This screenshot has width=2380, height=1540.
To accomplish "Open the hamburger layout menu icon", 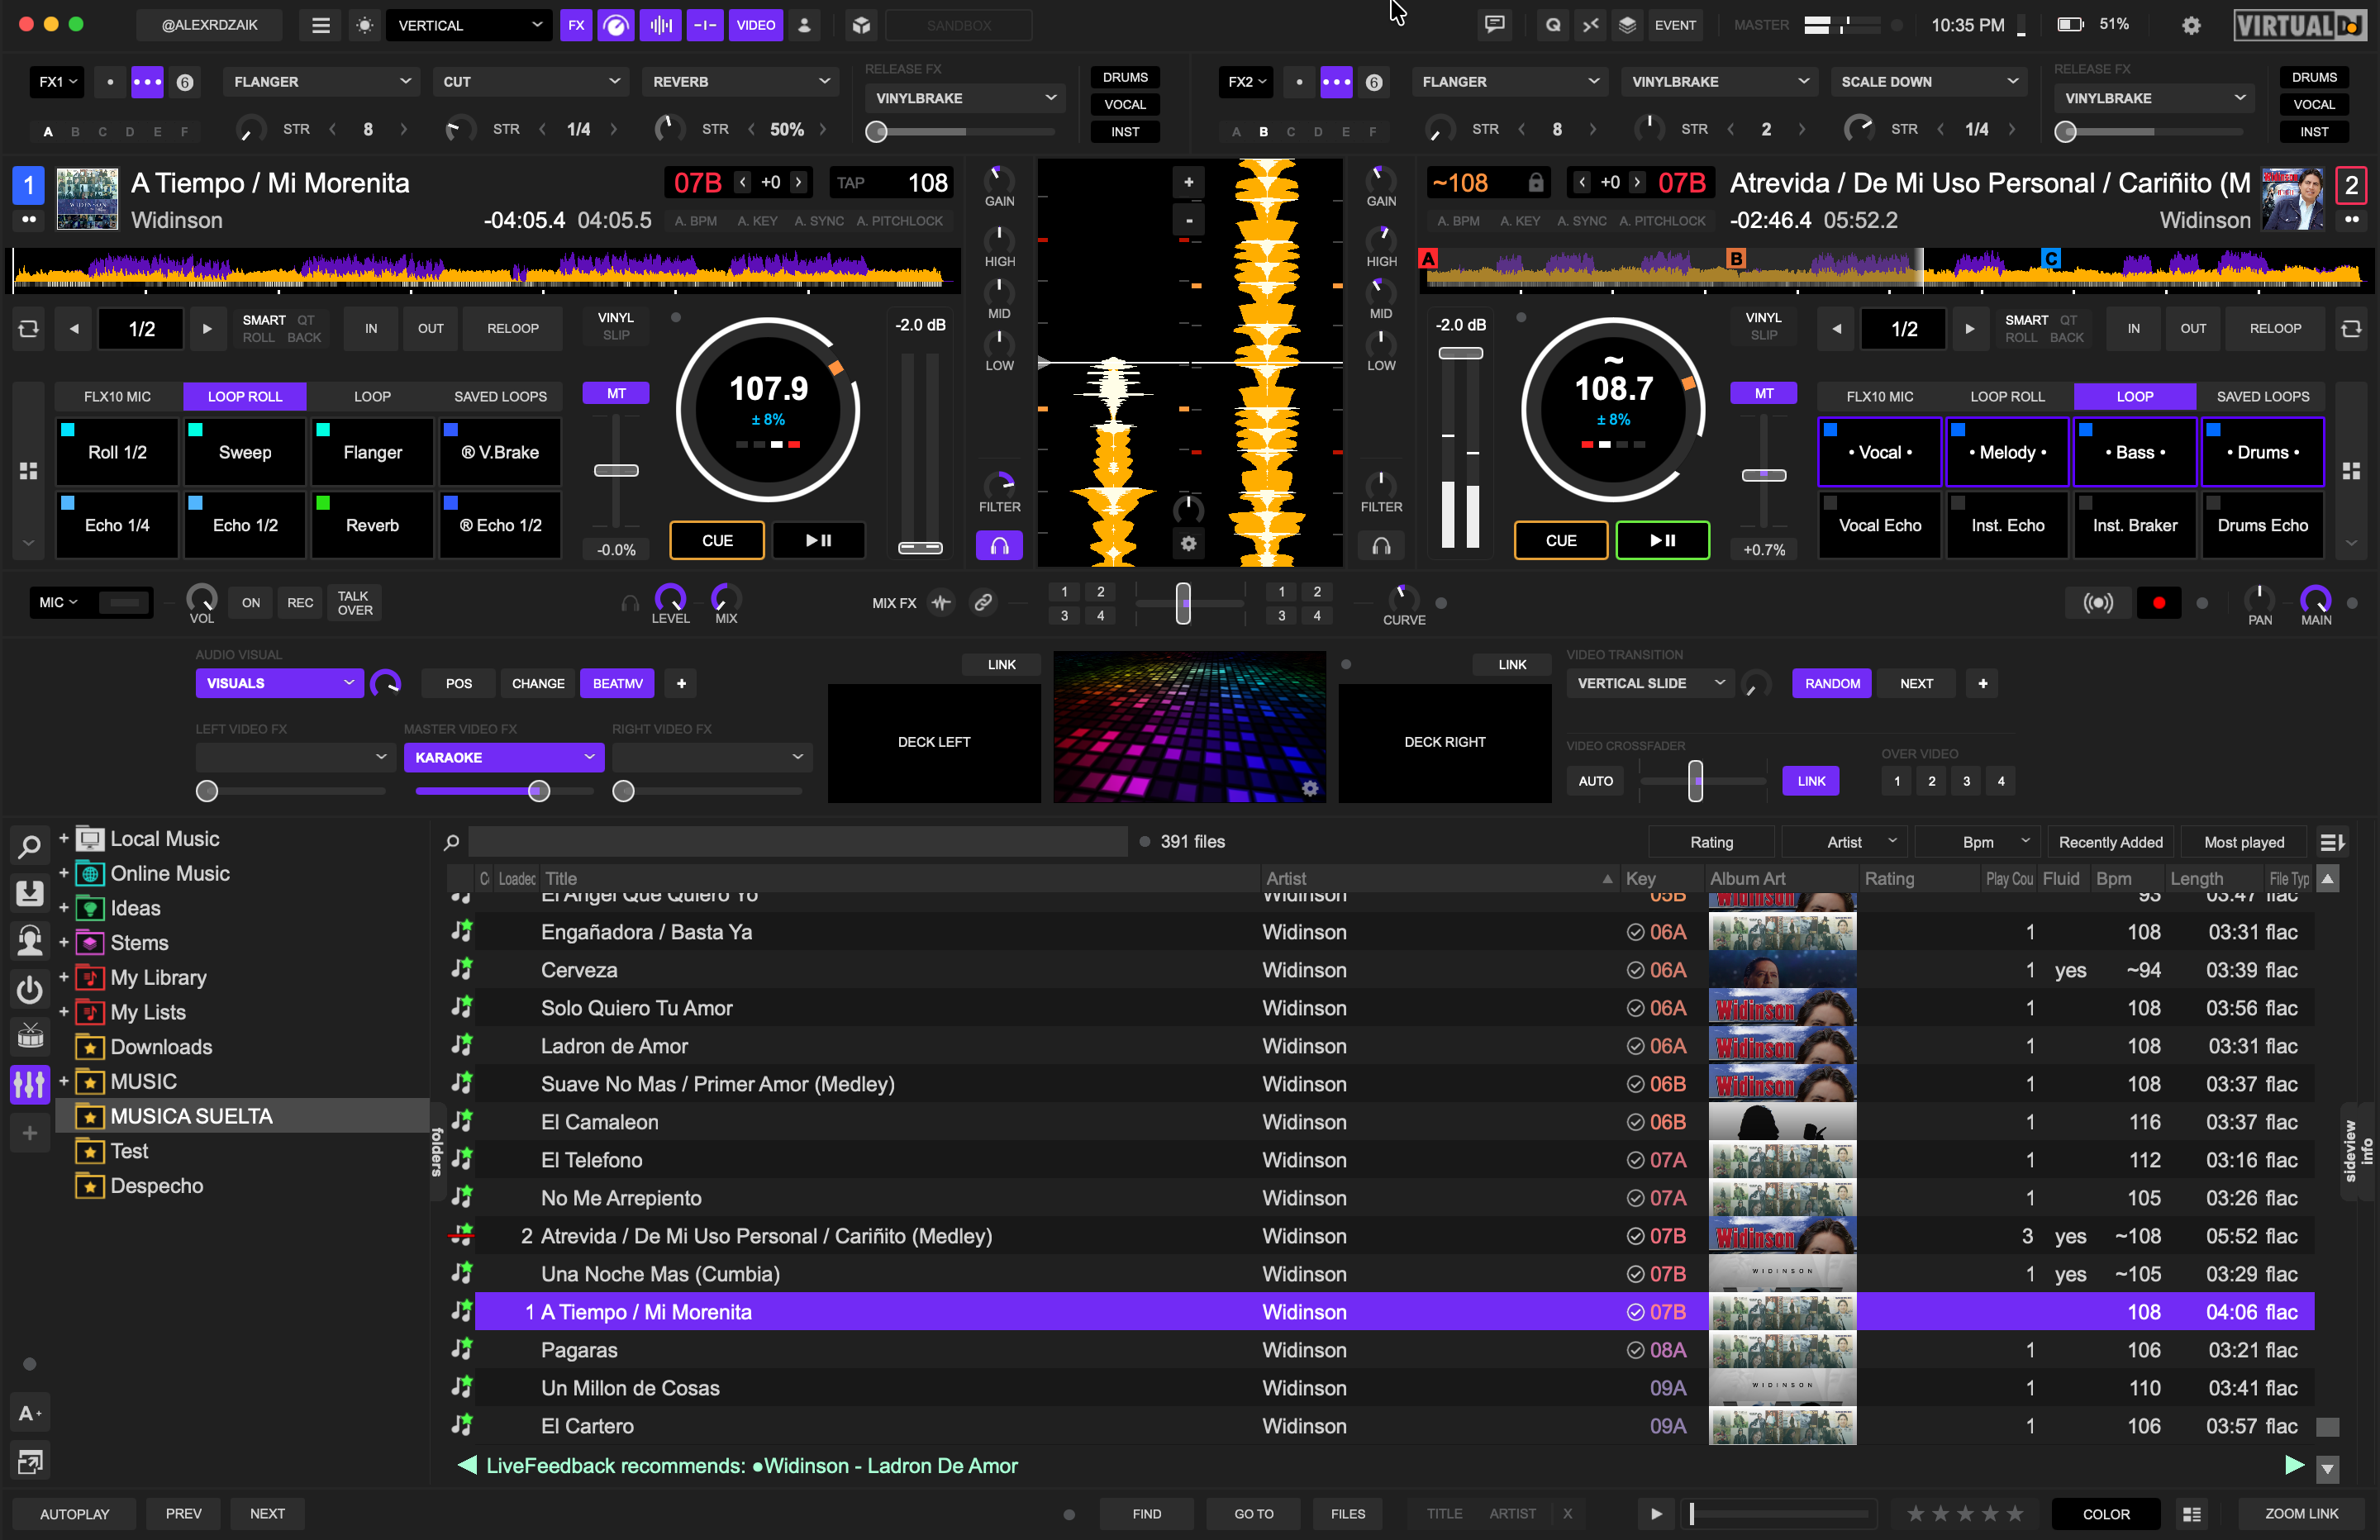I will [321, 25].
